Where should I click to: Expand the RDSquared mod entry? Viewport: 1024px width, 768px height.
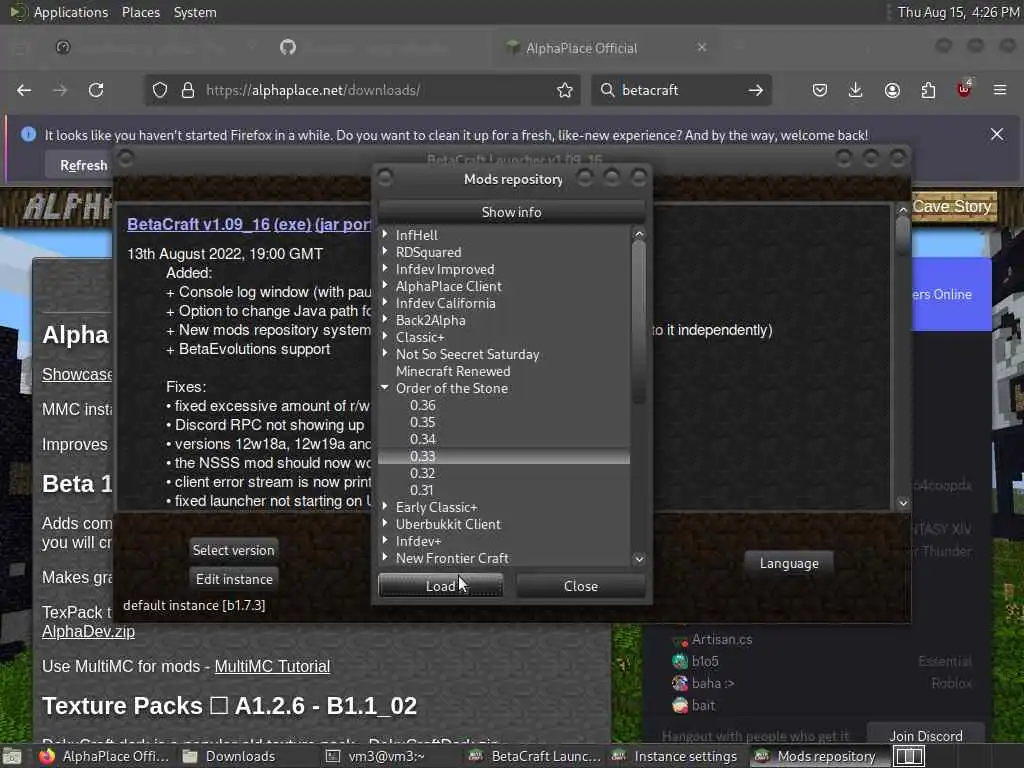point(385,251)
